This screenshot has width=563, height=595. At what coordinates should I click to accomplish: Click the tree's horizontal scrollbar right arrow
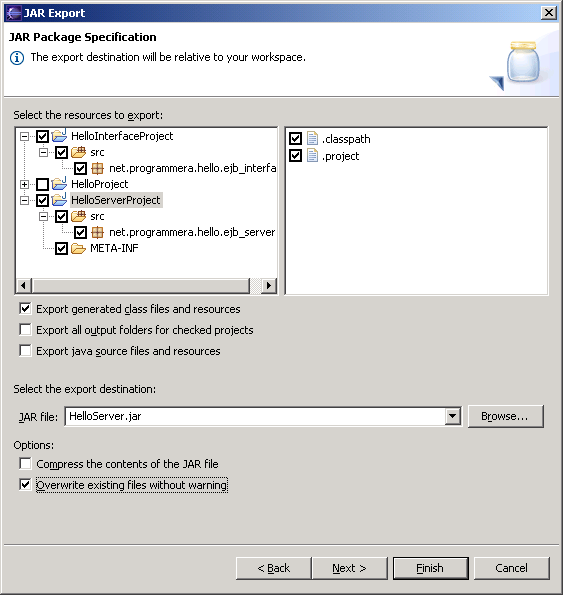(269, 285)
